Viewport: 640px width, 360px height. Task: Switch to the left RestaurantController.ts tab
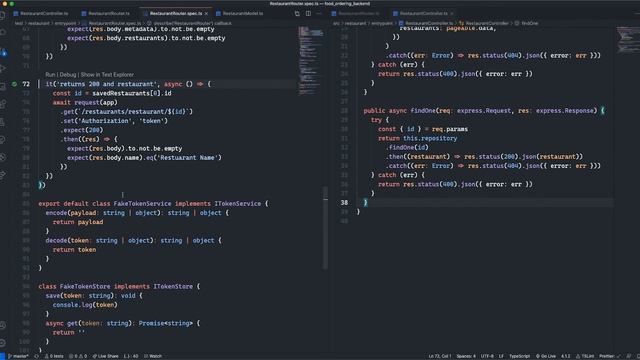click(41, 13)
